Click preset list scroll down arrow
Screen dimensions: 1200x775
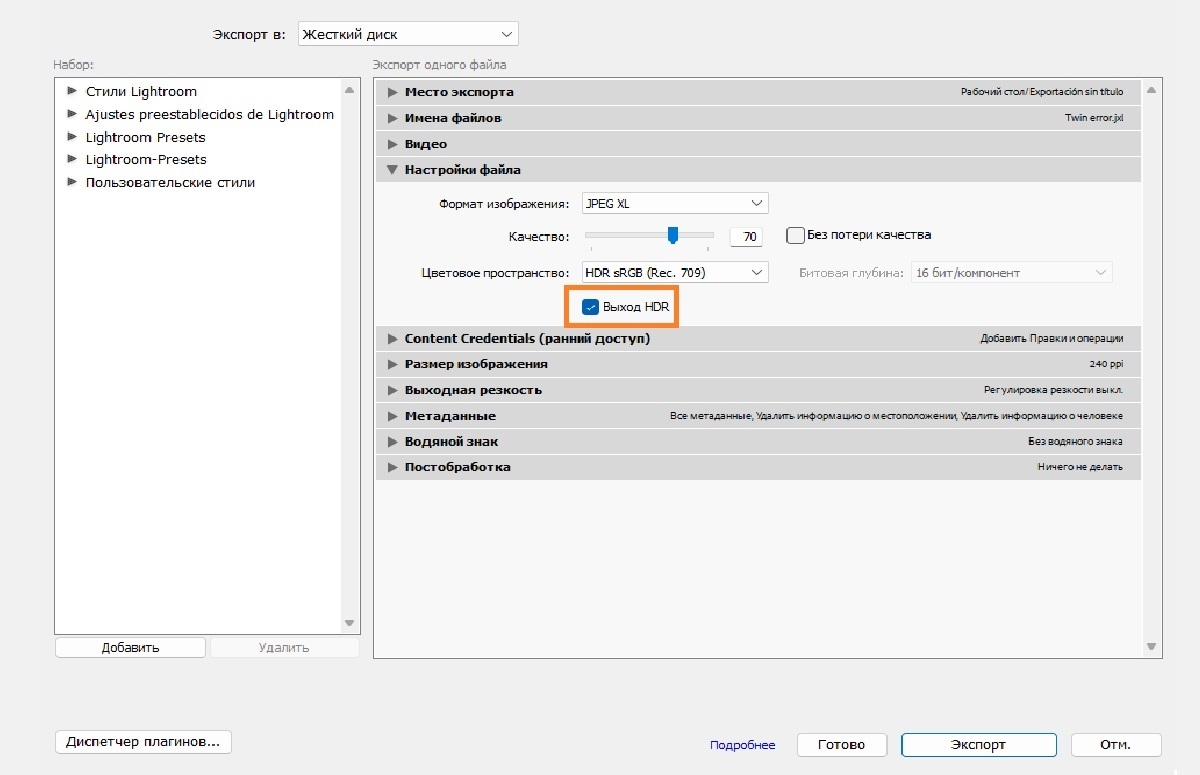(x=349, y=623)
